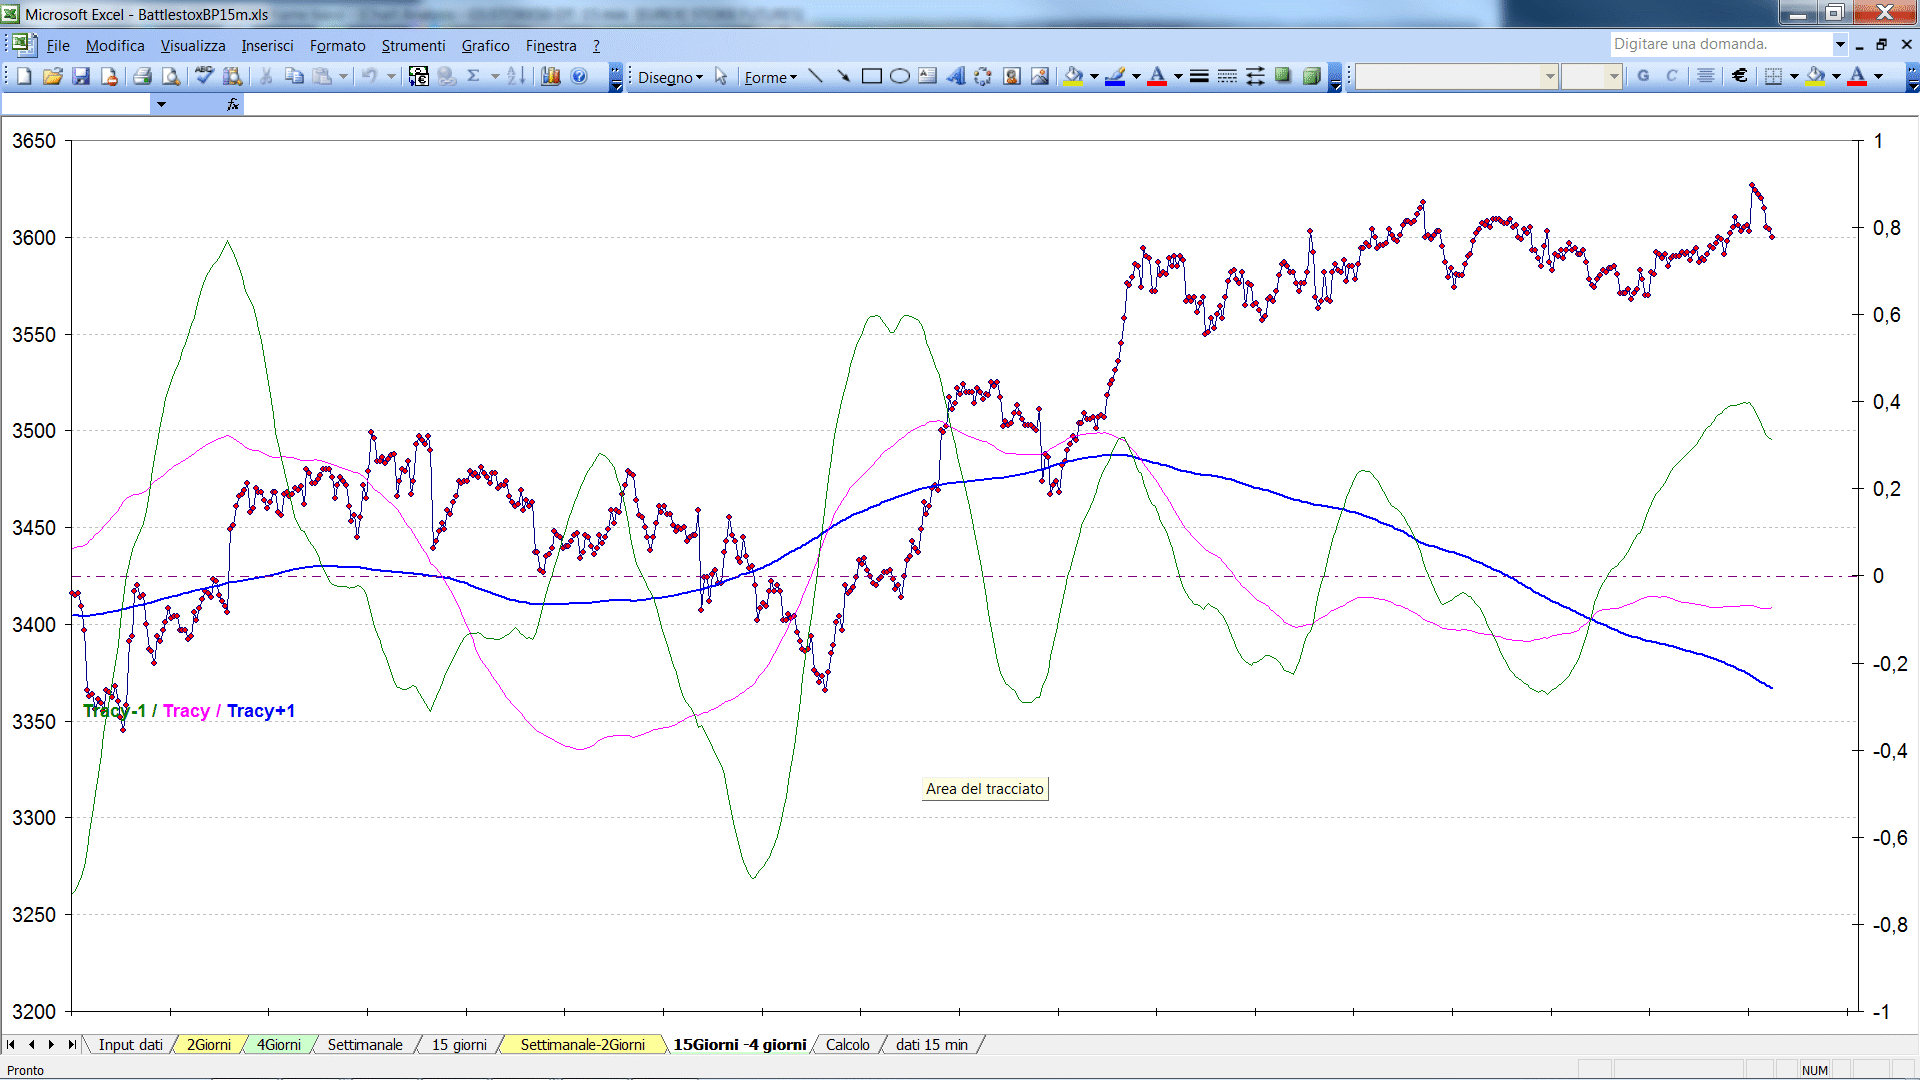Select the Text Box drawing tool
The width and height of the screenshot is (1920, 1080).
pos(927,76)
